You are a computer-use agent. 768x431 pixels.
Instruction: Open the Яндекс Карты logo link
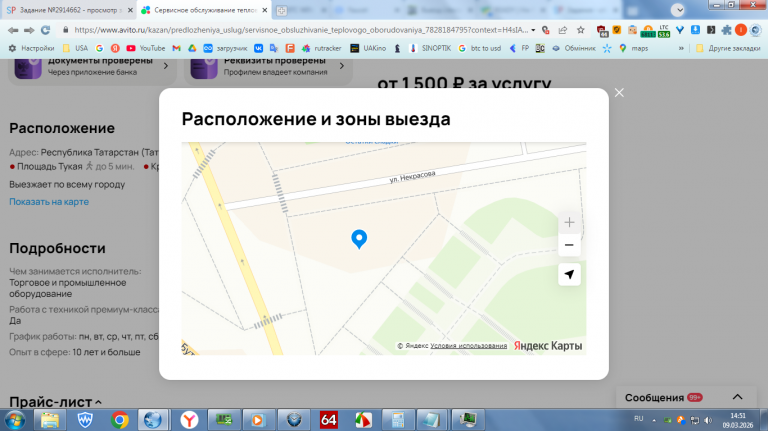coord(548,346)
